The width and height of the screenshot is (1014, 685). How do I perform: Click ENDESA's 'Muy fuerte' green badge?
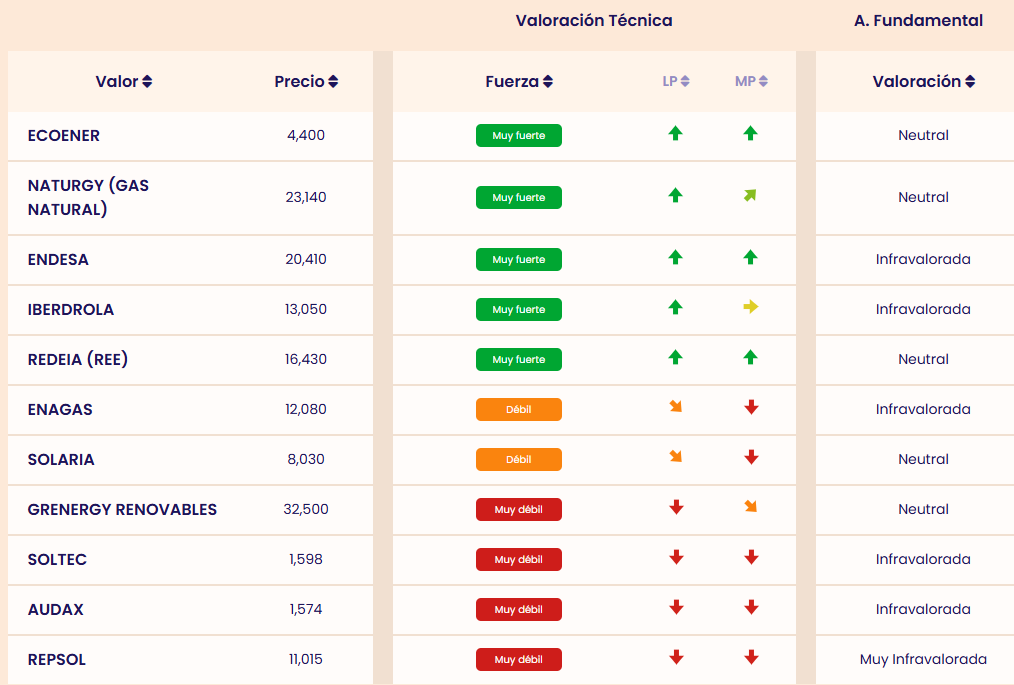pos(519,260)
